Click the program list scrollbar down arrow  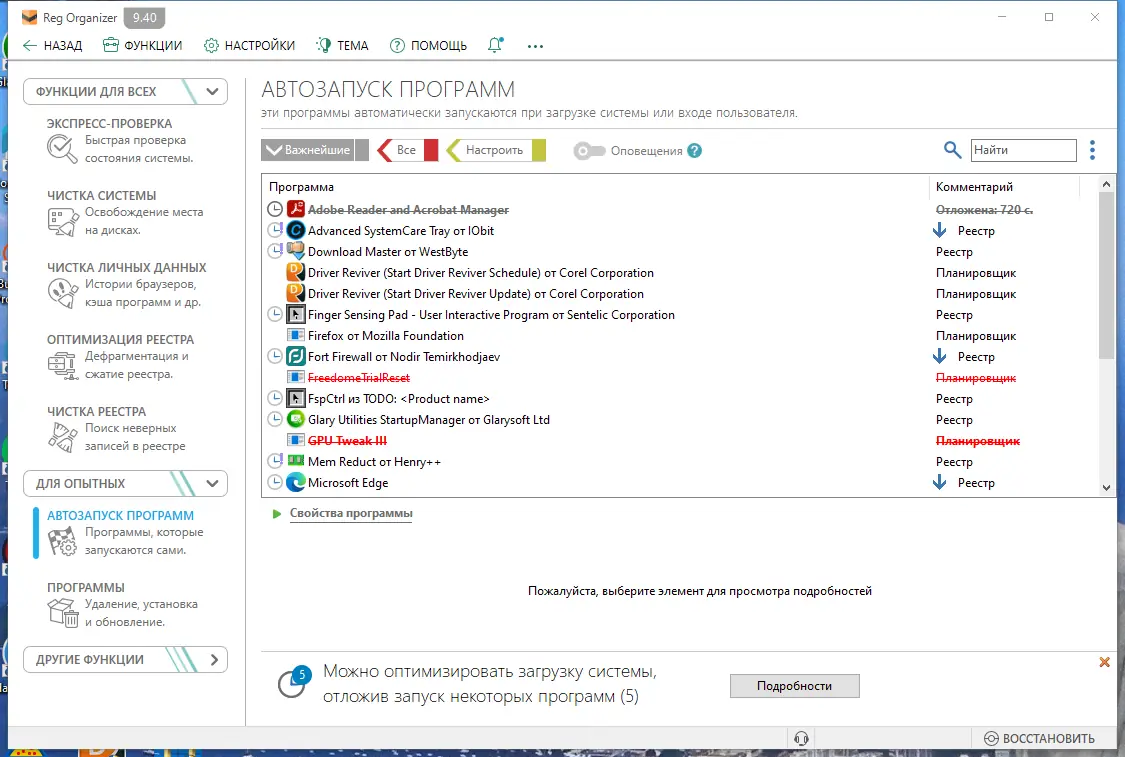[x=1106, y=488]
